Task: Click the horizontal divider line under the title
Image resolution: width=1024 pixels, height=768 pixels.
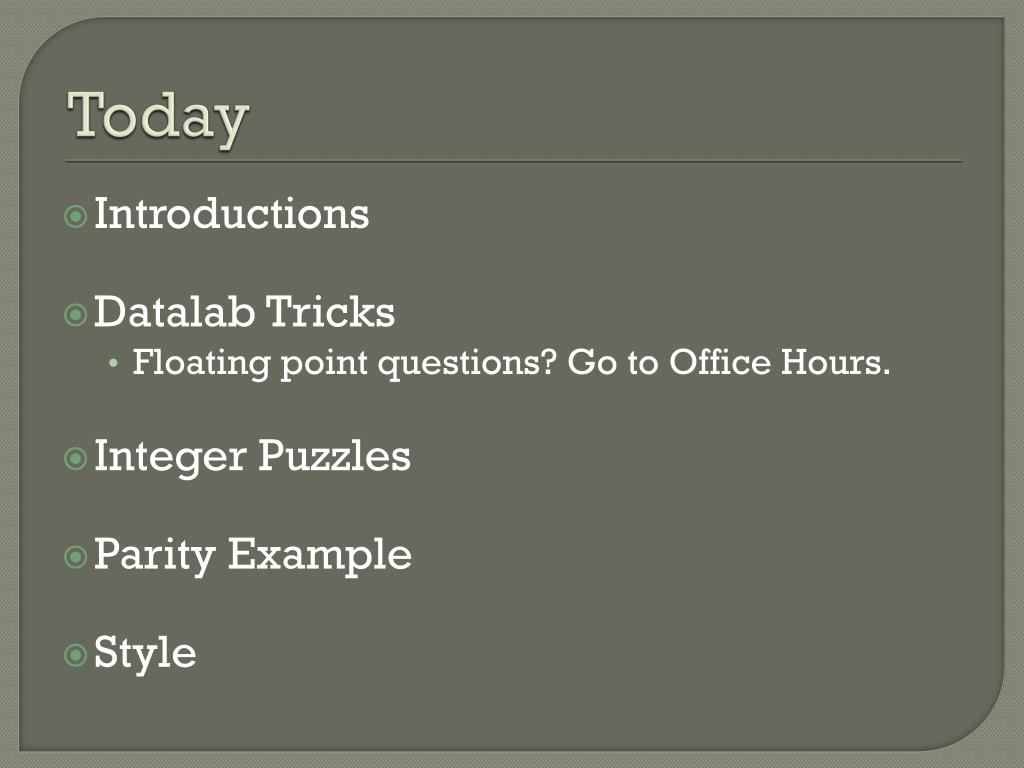Action: coord(514,161)
